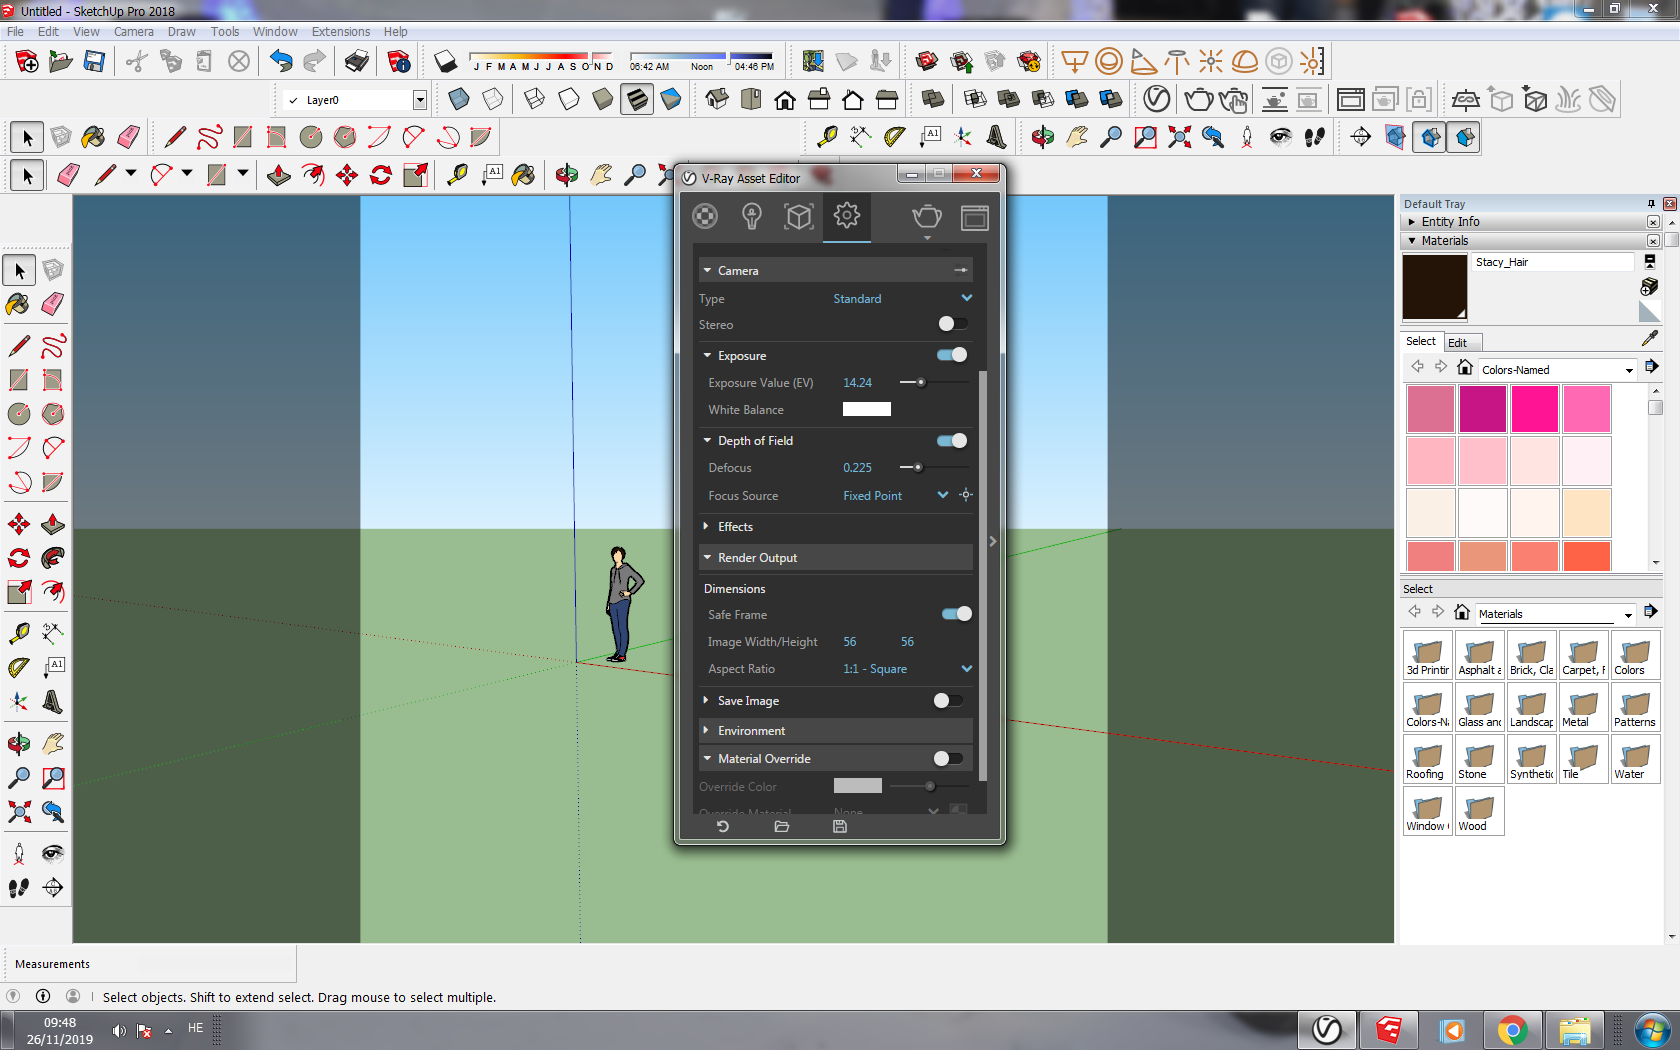Image resolution: width=1680 pixels, height=1050 pixels.
Task: Turn off the Safe Frame switch
Action: click(x=957, y=614)
